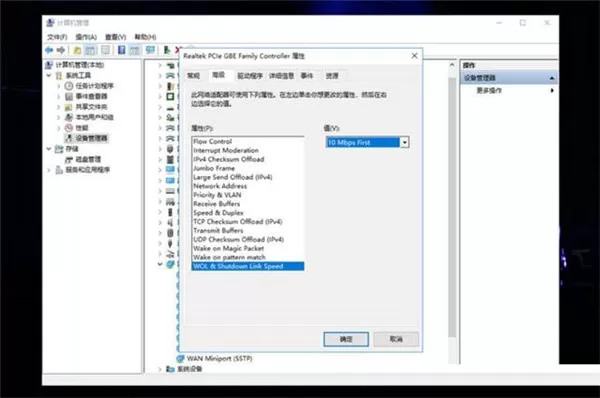
Task: Collapse the 系统工具 tree node
Action: (x=49, y=75)
